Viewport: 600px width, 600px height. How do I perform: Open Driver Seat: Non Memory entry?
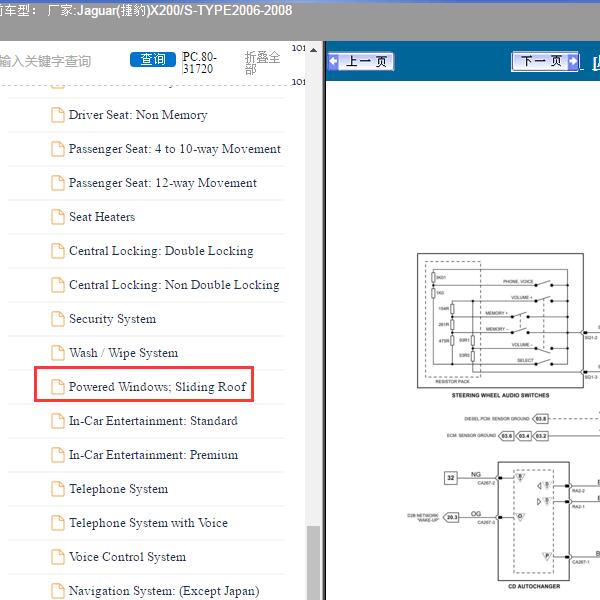tap(138, 115)
